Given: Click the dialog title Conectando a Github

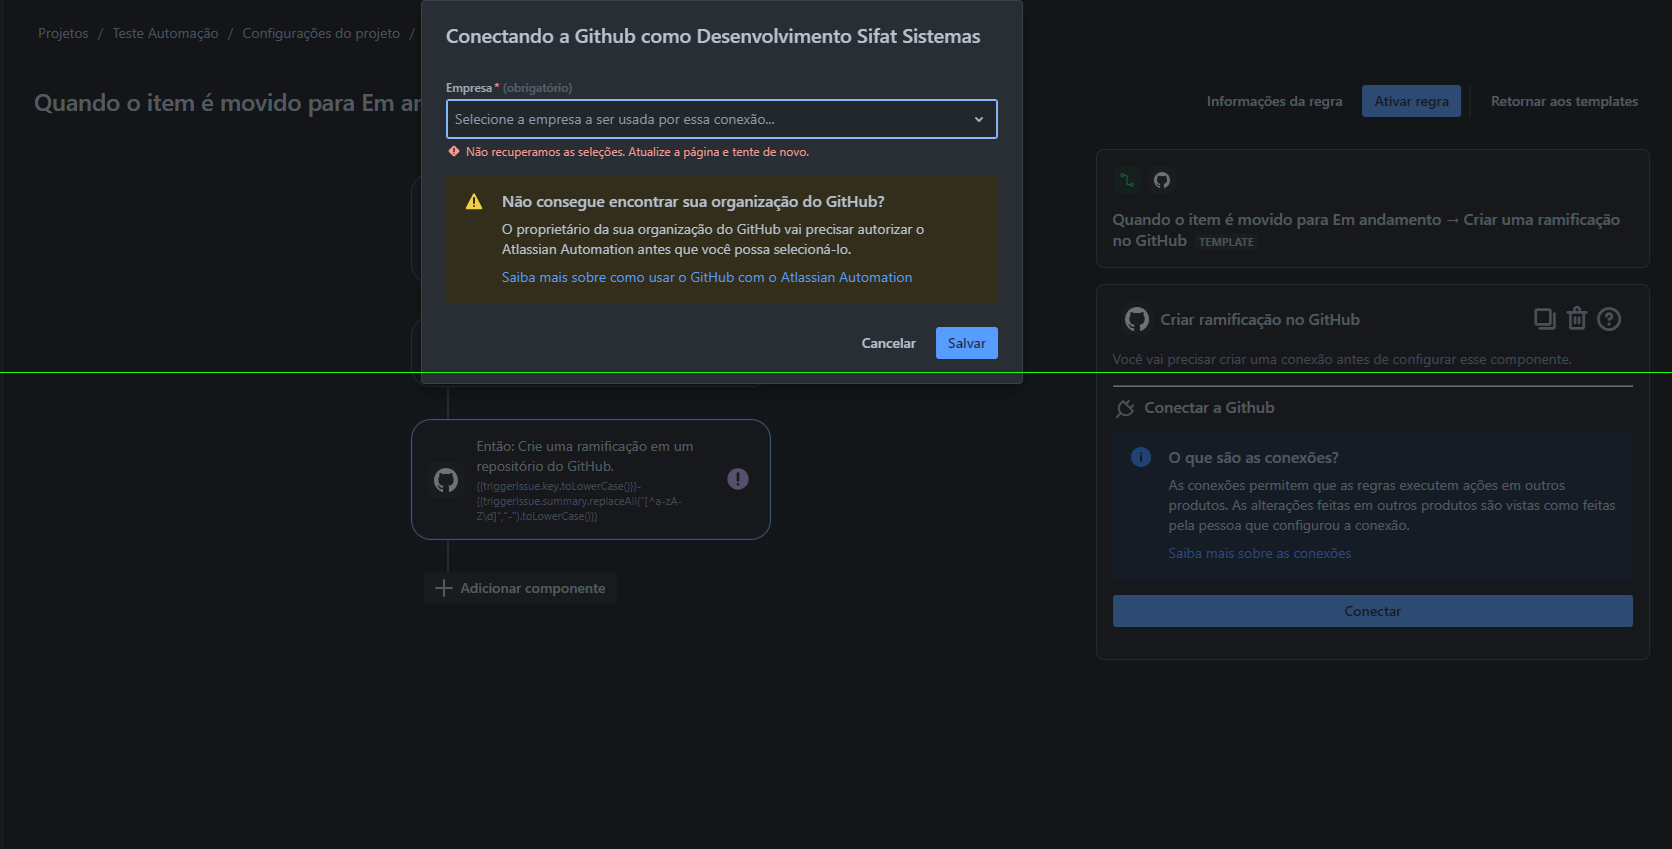Looking at the screenshot, I should (713, 36).
